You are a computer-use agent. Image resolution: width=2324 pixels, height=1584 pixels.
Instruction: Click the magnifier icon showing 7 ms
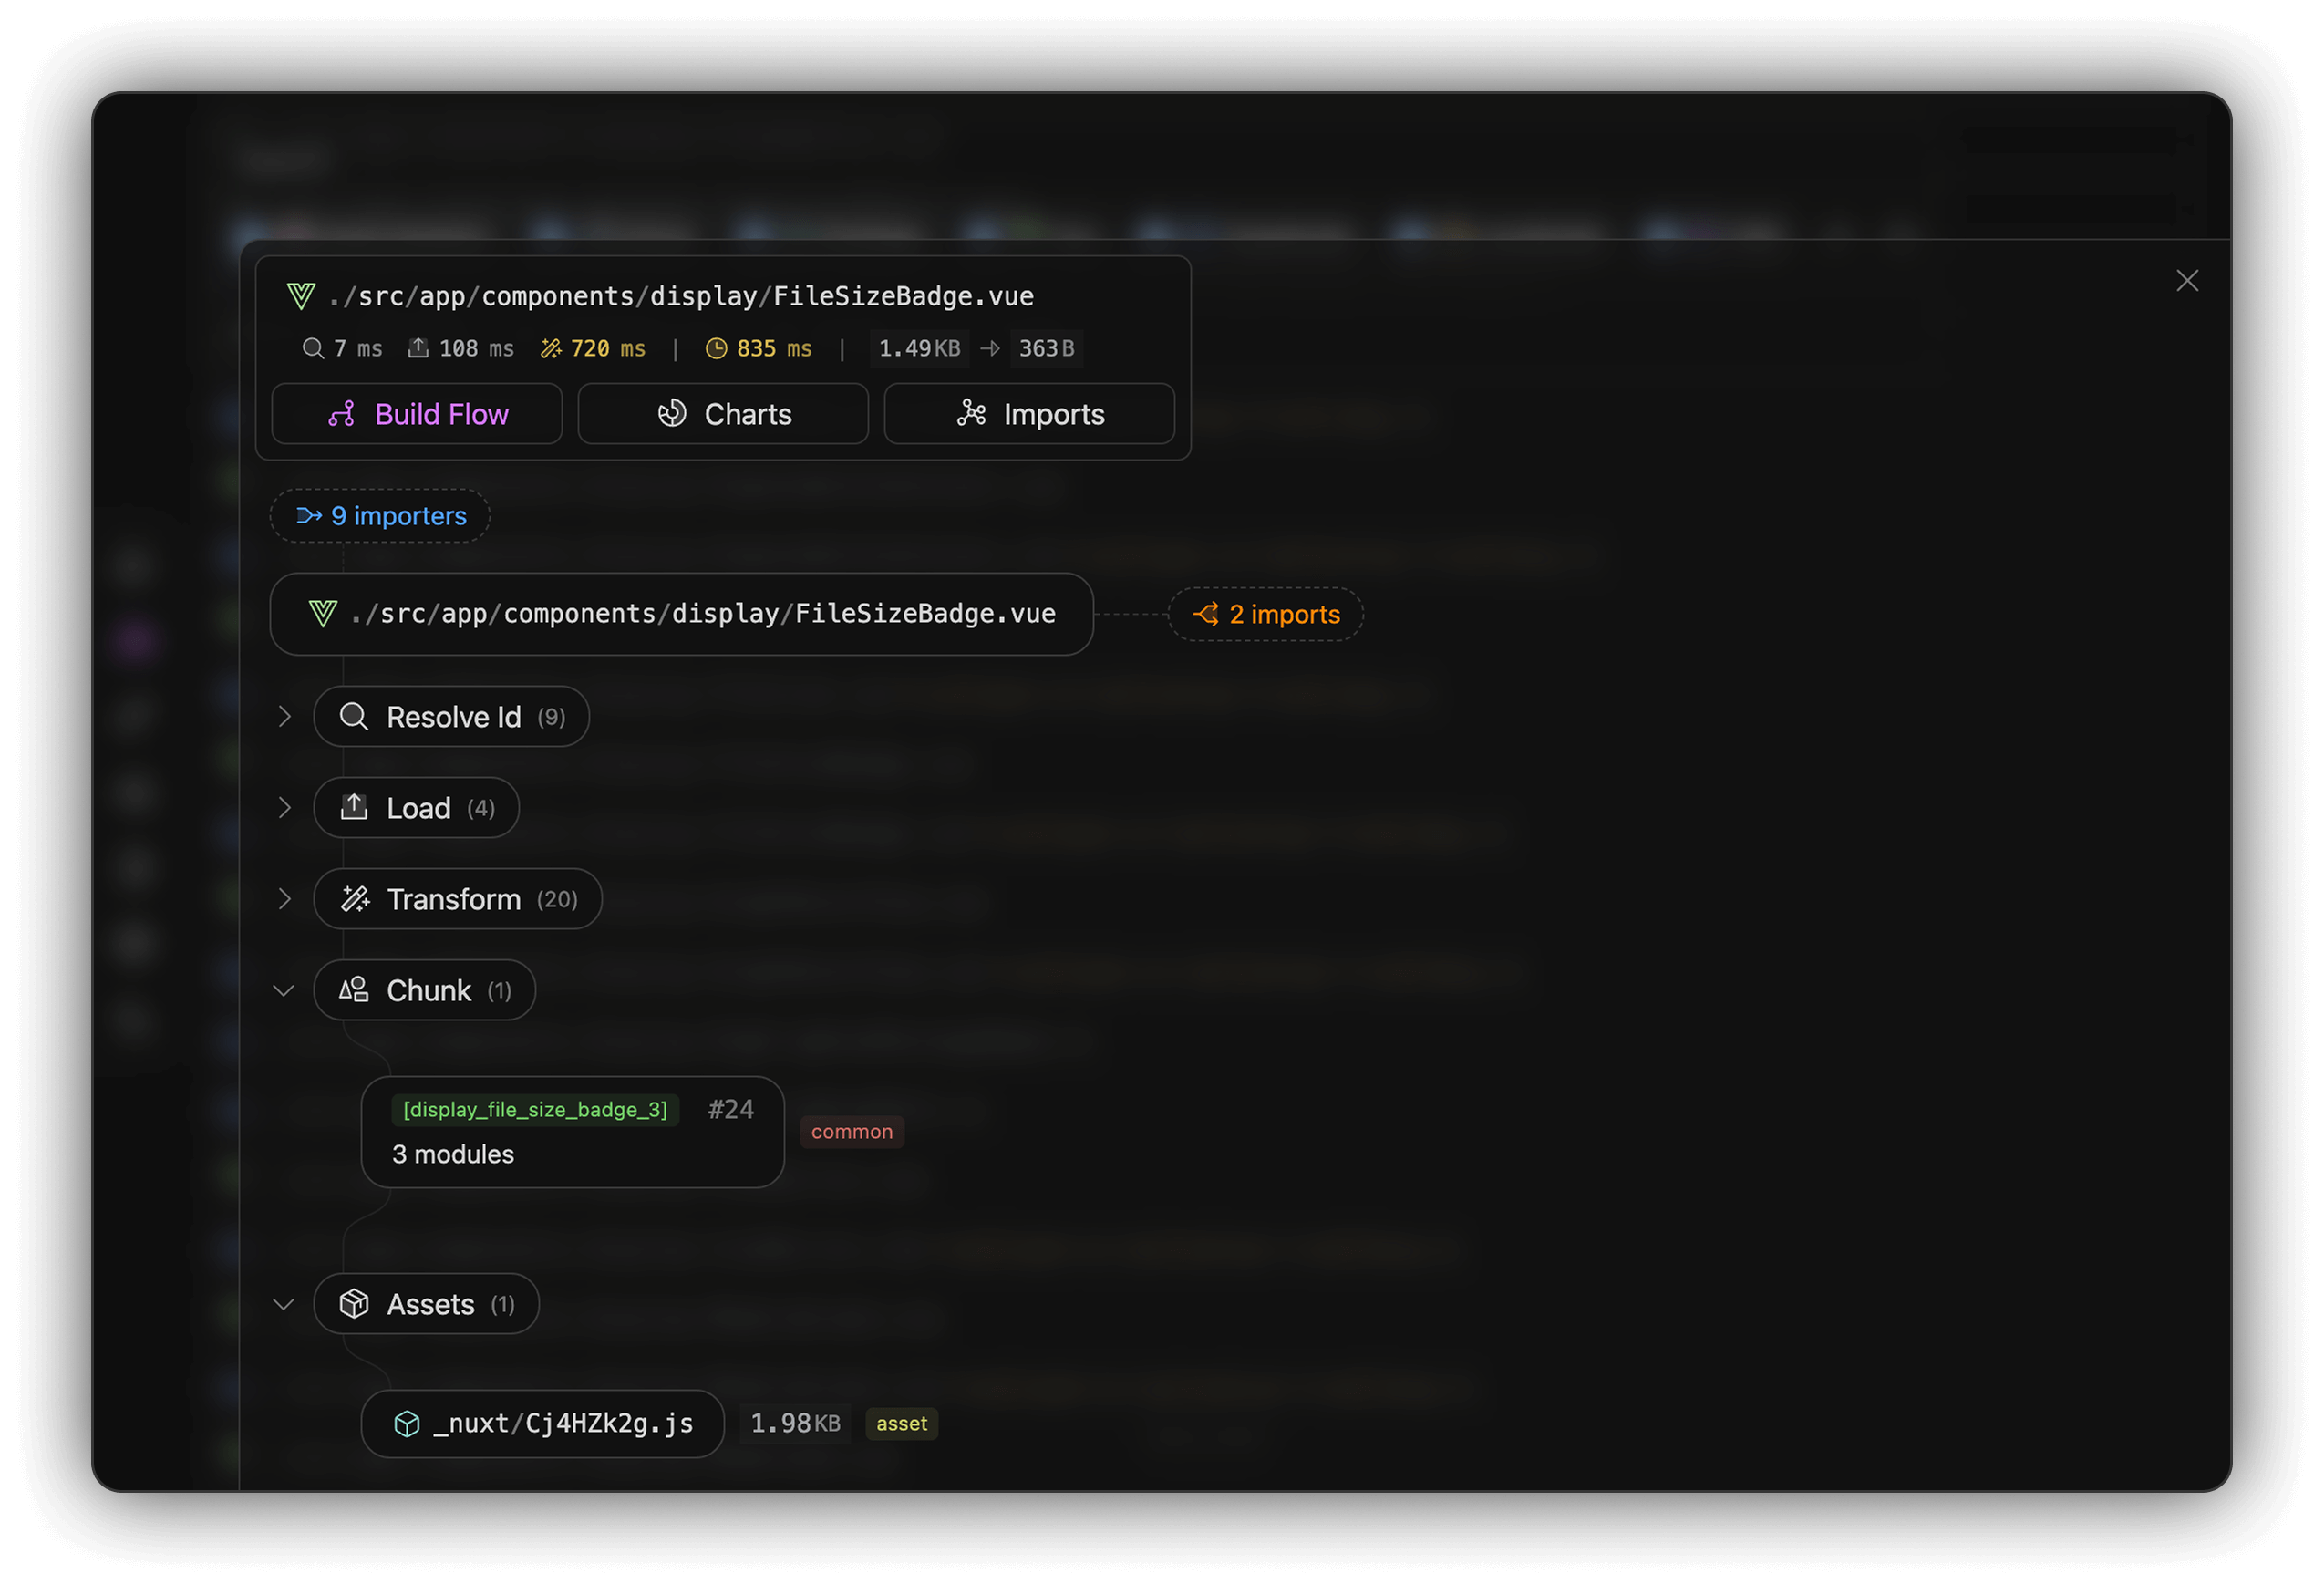[x=313, y=348]
